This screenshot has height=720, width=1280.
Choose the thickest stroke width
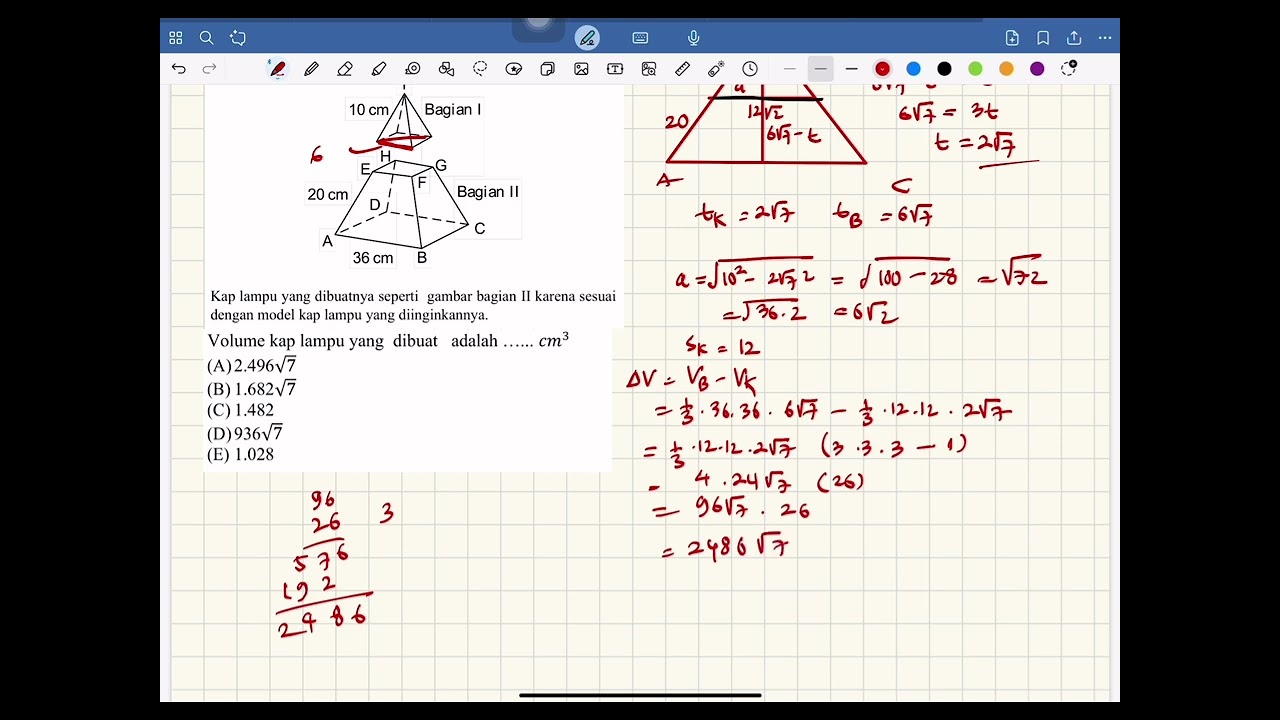click(852, 69)
